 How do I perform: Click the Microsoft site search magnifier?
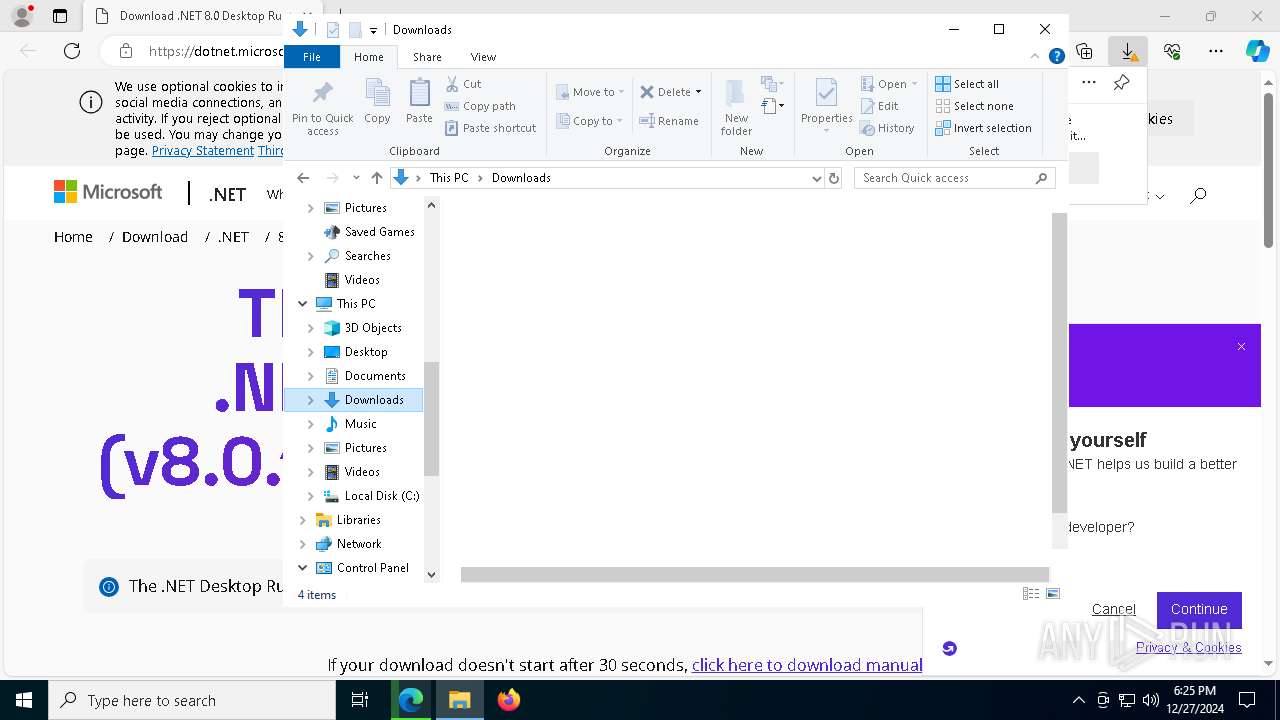[x=1198, y=196]
